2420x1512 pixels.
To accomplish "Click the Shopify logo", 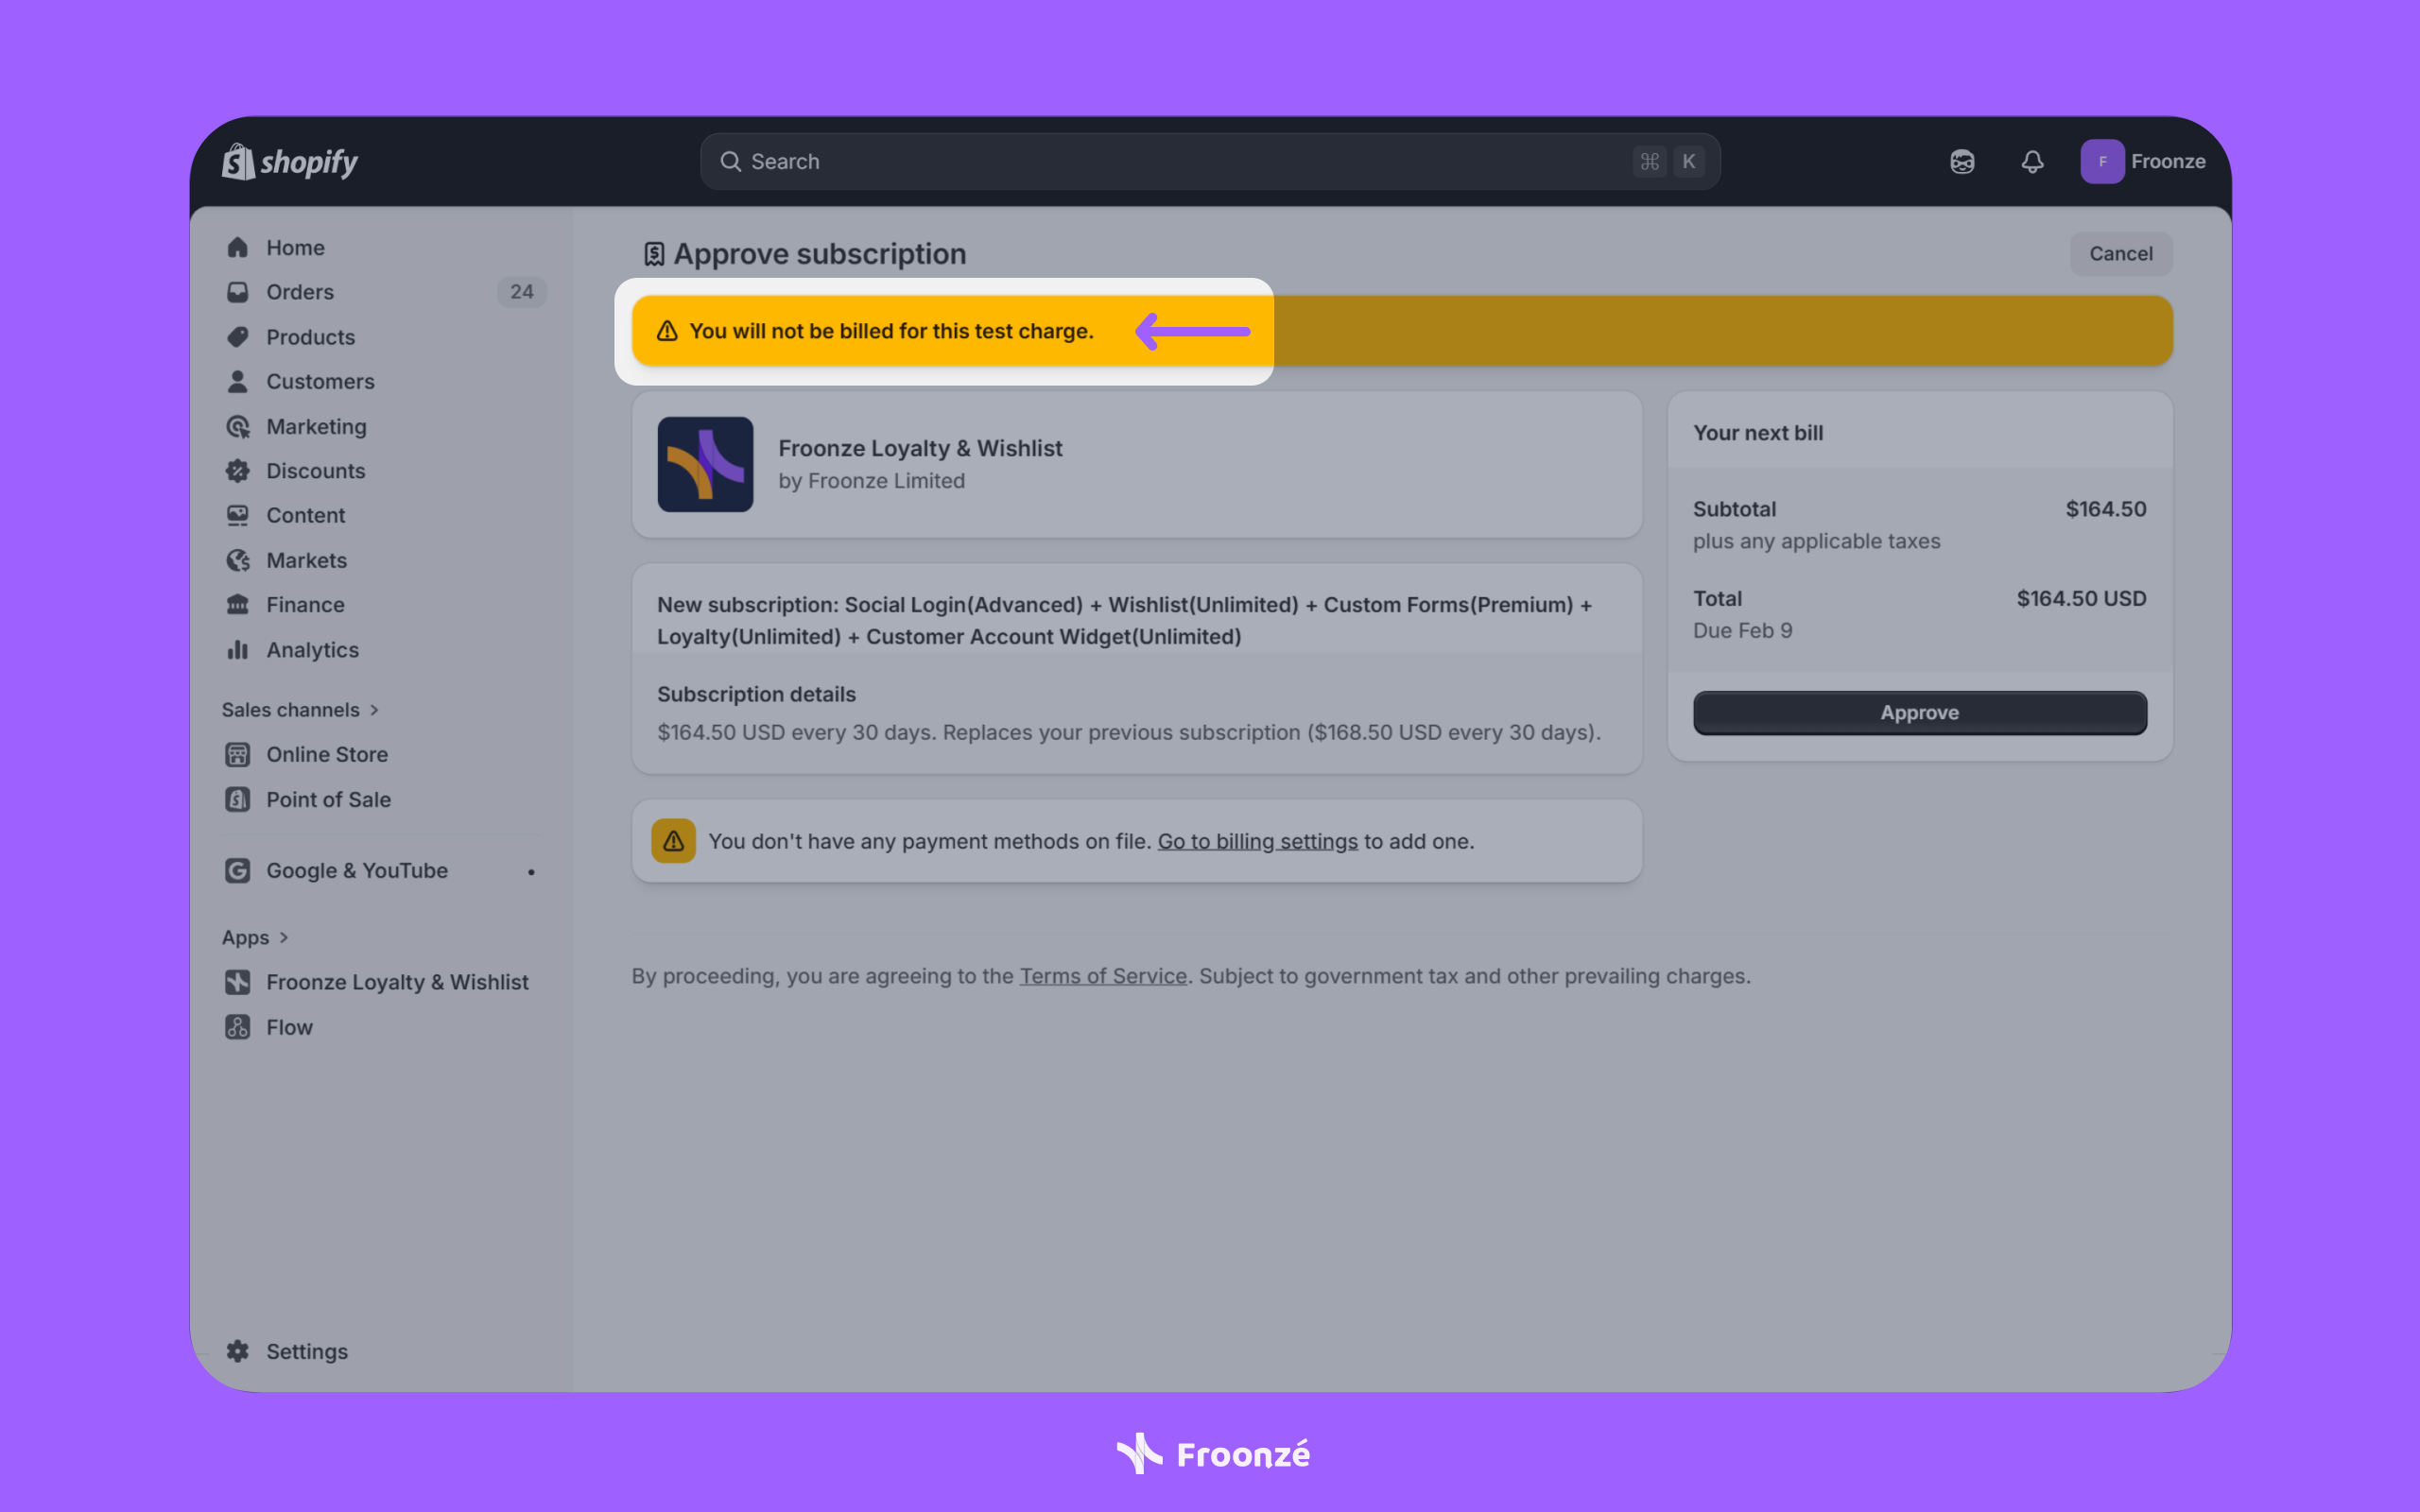I will click(x=289, y=161).
